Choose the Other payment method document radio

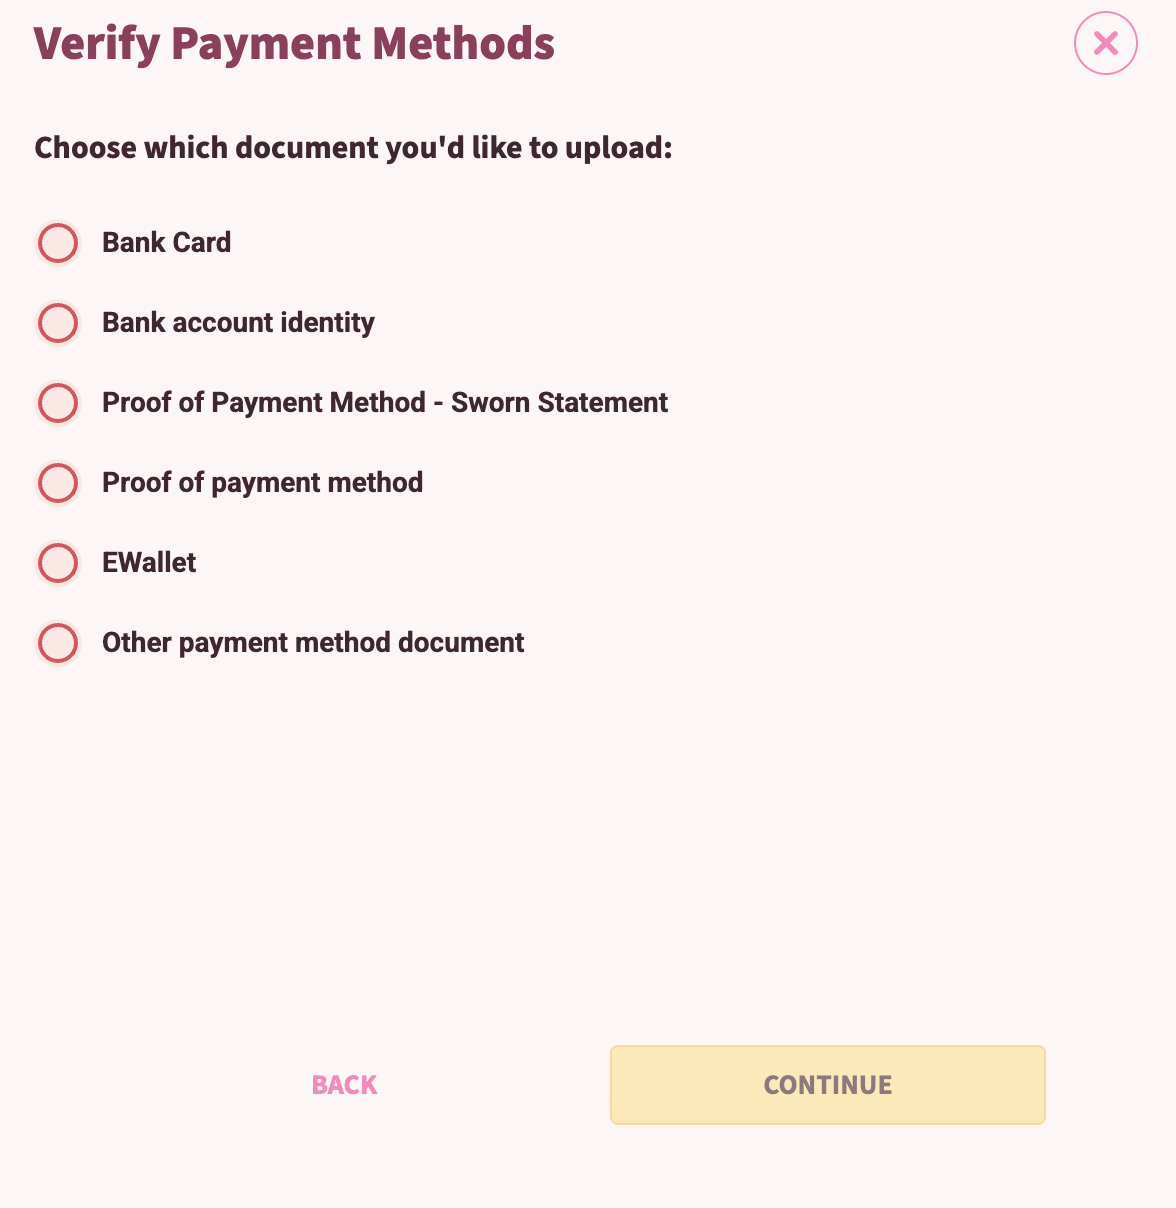58,643
